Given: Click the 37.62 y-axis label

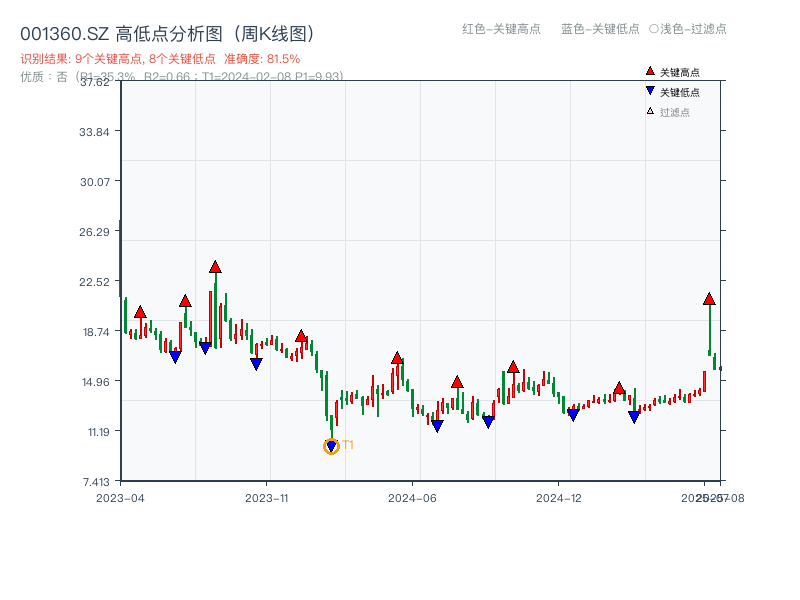Looking at the screenshot, I should (x=95, y=83).
